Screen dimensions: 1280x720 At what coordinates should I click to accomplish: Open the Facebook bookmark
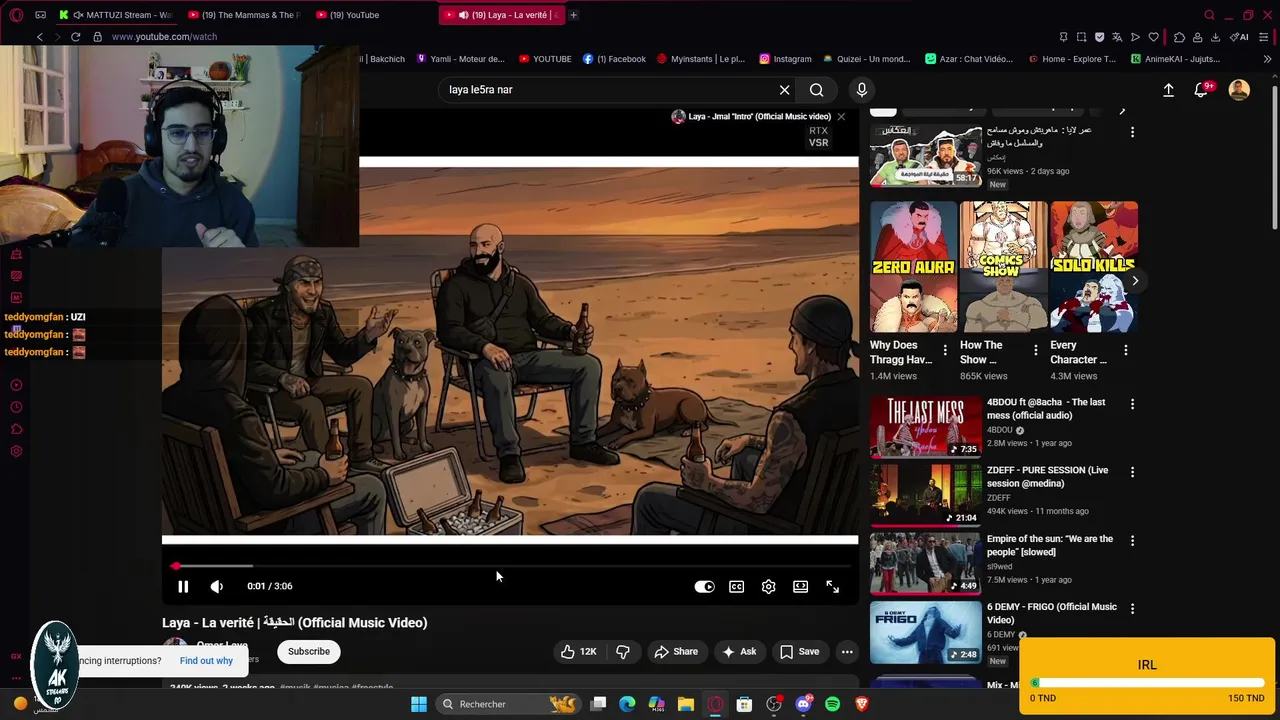click(614, 59)
